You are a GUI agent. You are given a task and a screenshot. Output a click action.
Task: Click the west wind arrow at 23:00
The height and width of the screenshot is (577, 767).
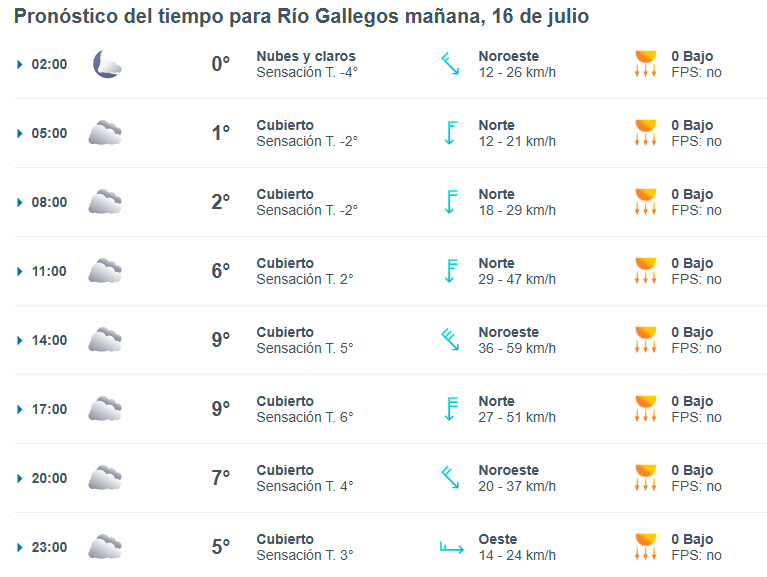[452, 547]
